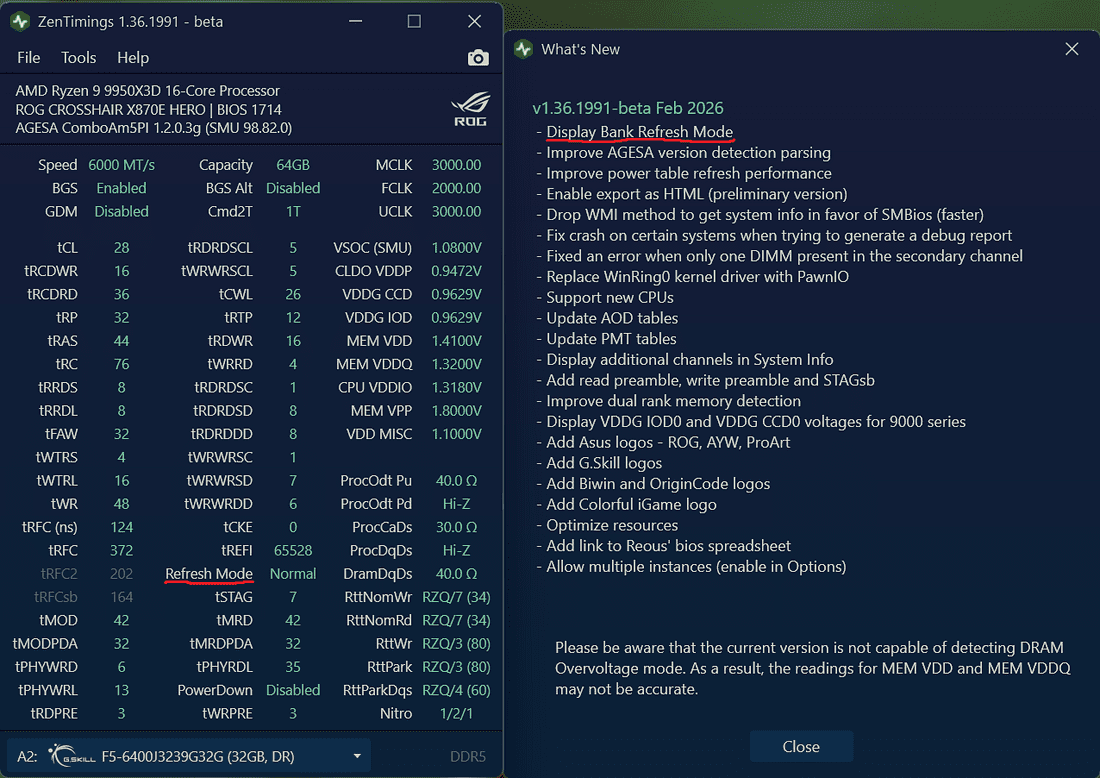Click the v1.36.1991-beta Feb 2026 heading
Screen dimensions: 1100x778
(628, 108)
